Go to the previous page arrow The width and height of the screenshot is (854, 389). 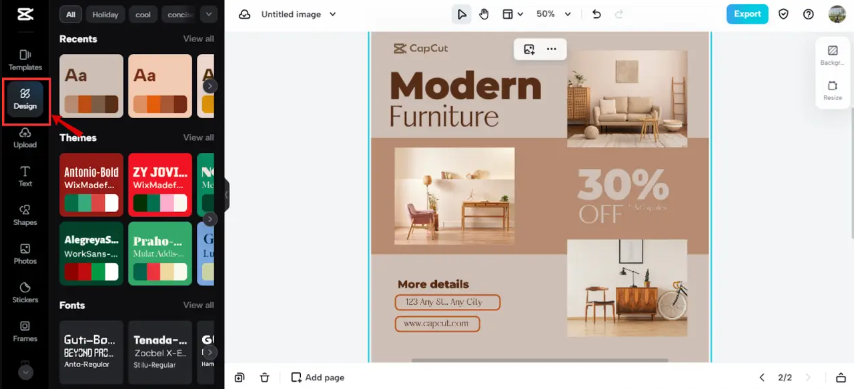point(762,377)
